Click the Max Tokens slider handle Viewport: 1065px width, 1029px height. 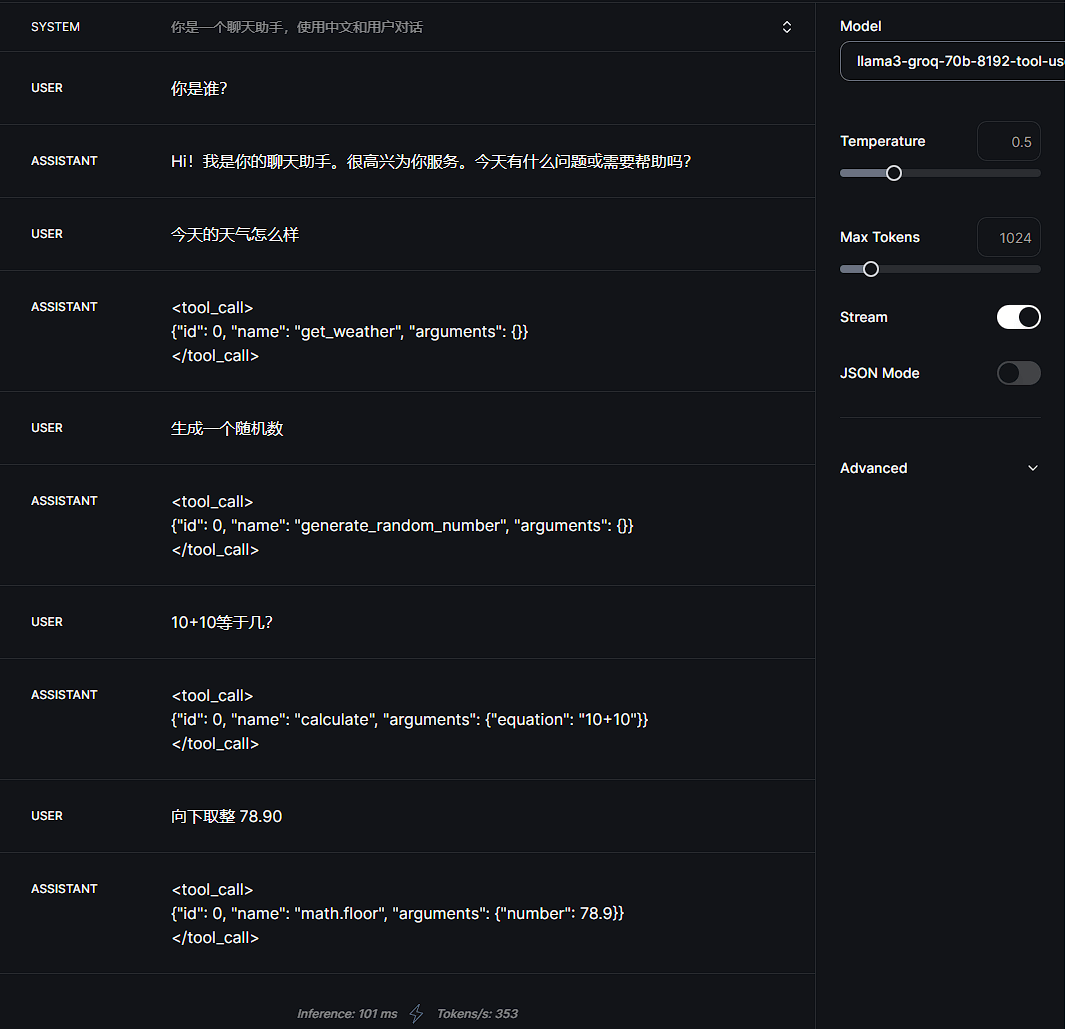(871, 269)
